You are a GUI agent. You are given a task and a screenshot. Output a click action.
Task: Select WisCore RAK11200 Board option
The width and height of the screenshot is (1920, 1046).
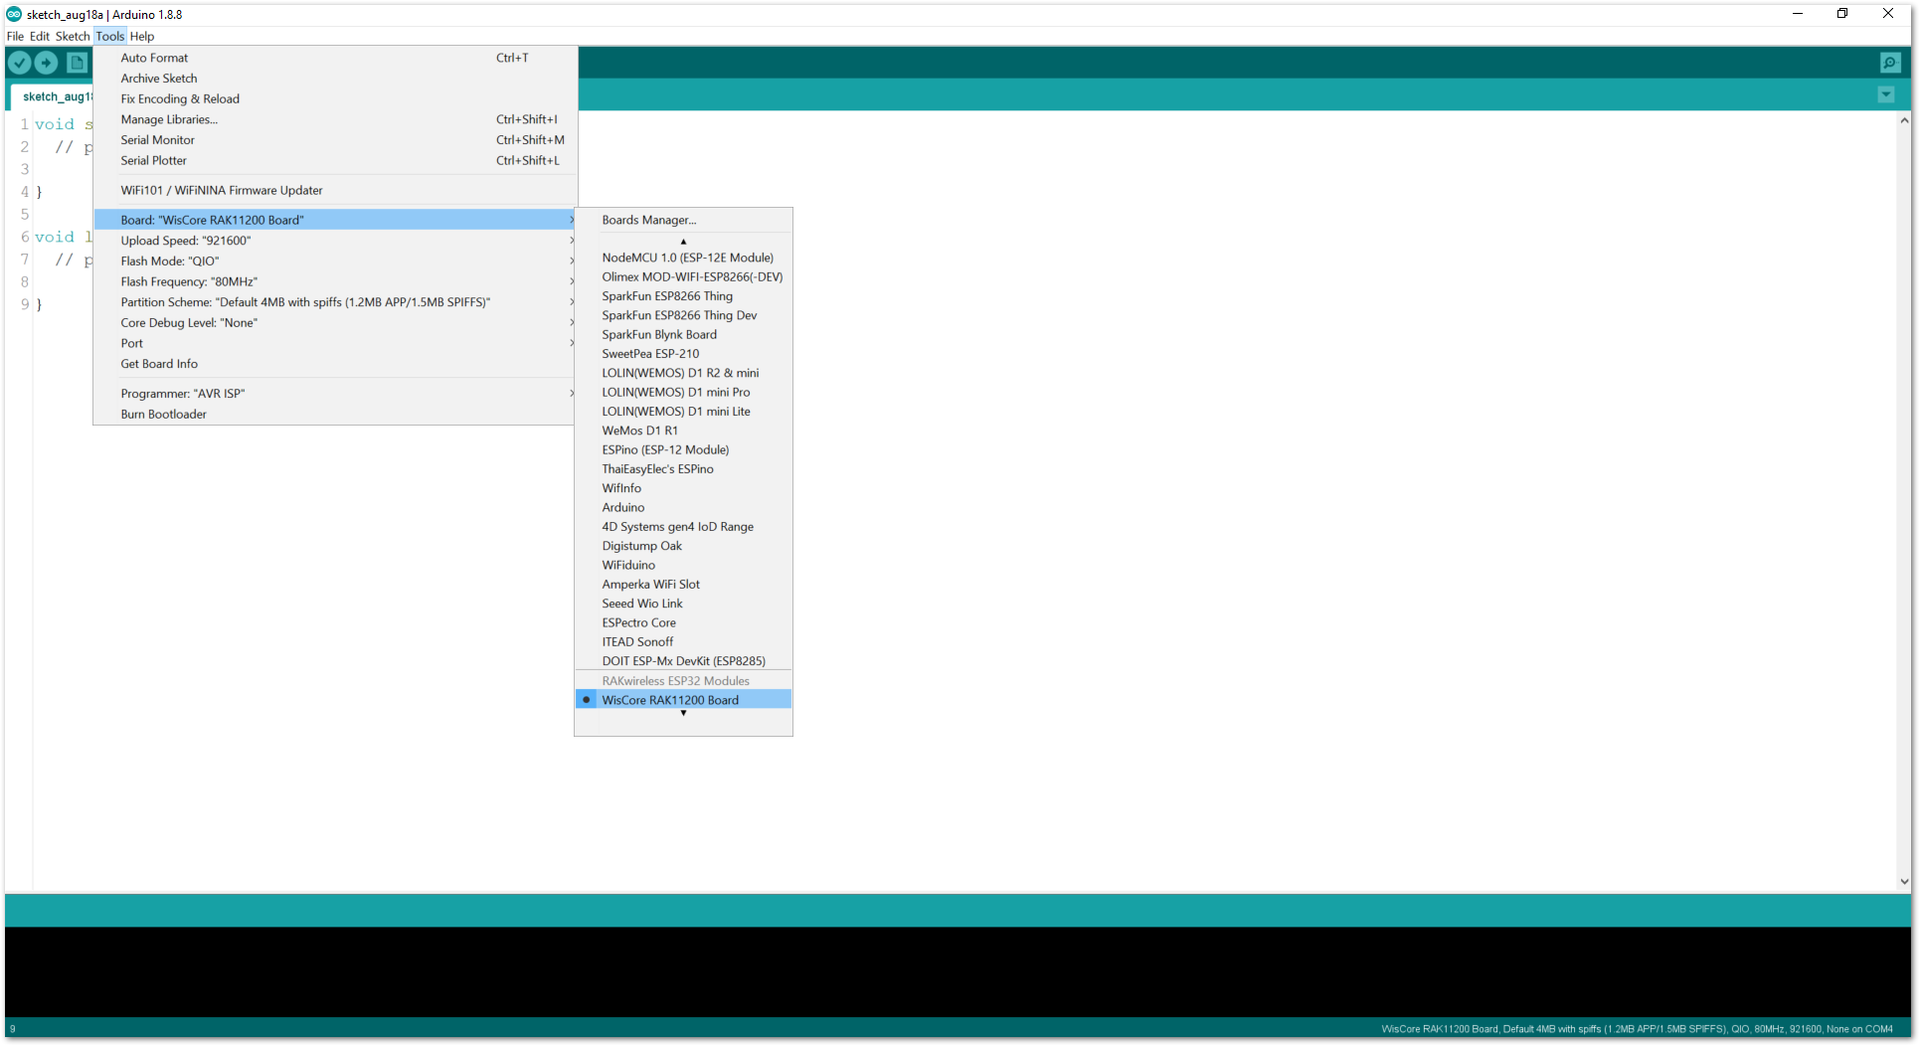(683, 700)
